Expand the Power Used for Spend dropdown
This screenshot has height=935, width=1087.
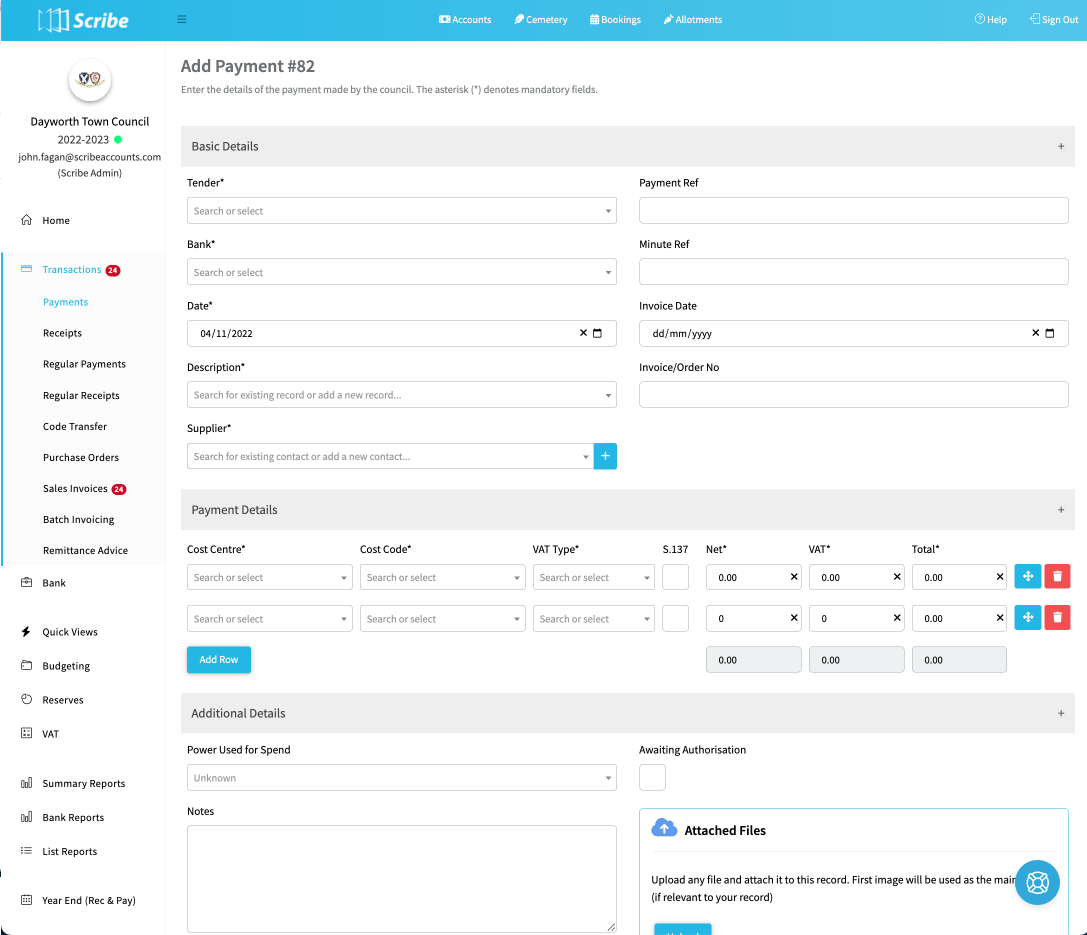[401, 777]
